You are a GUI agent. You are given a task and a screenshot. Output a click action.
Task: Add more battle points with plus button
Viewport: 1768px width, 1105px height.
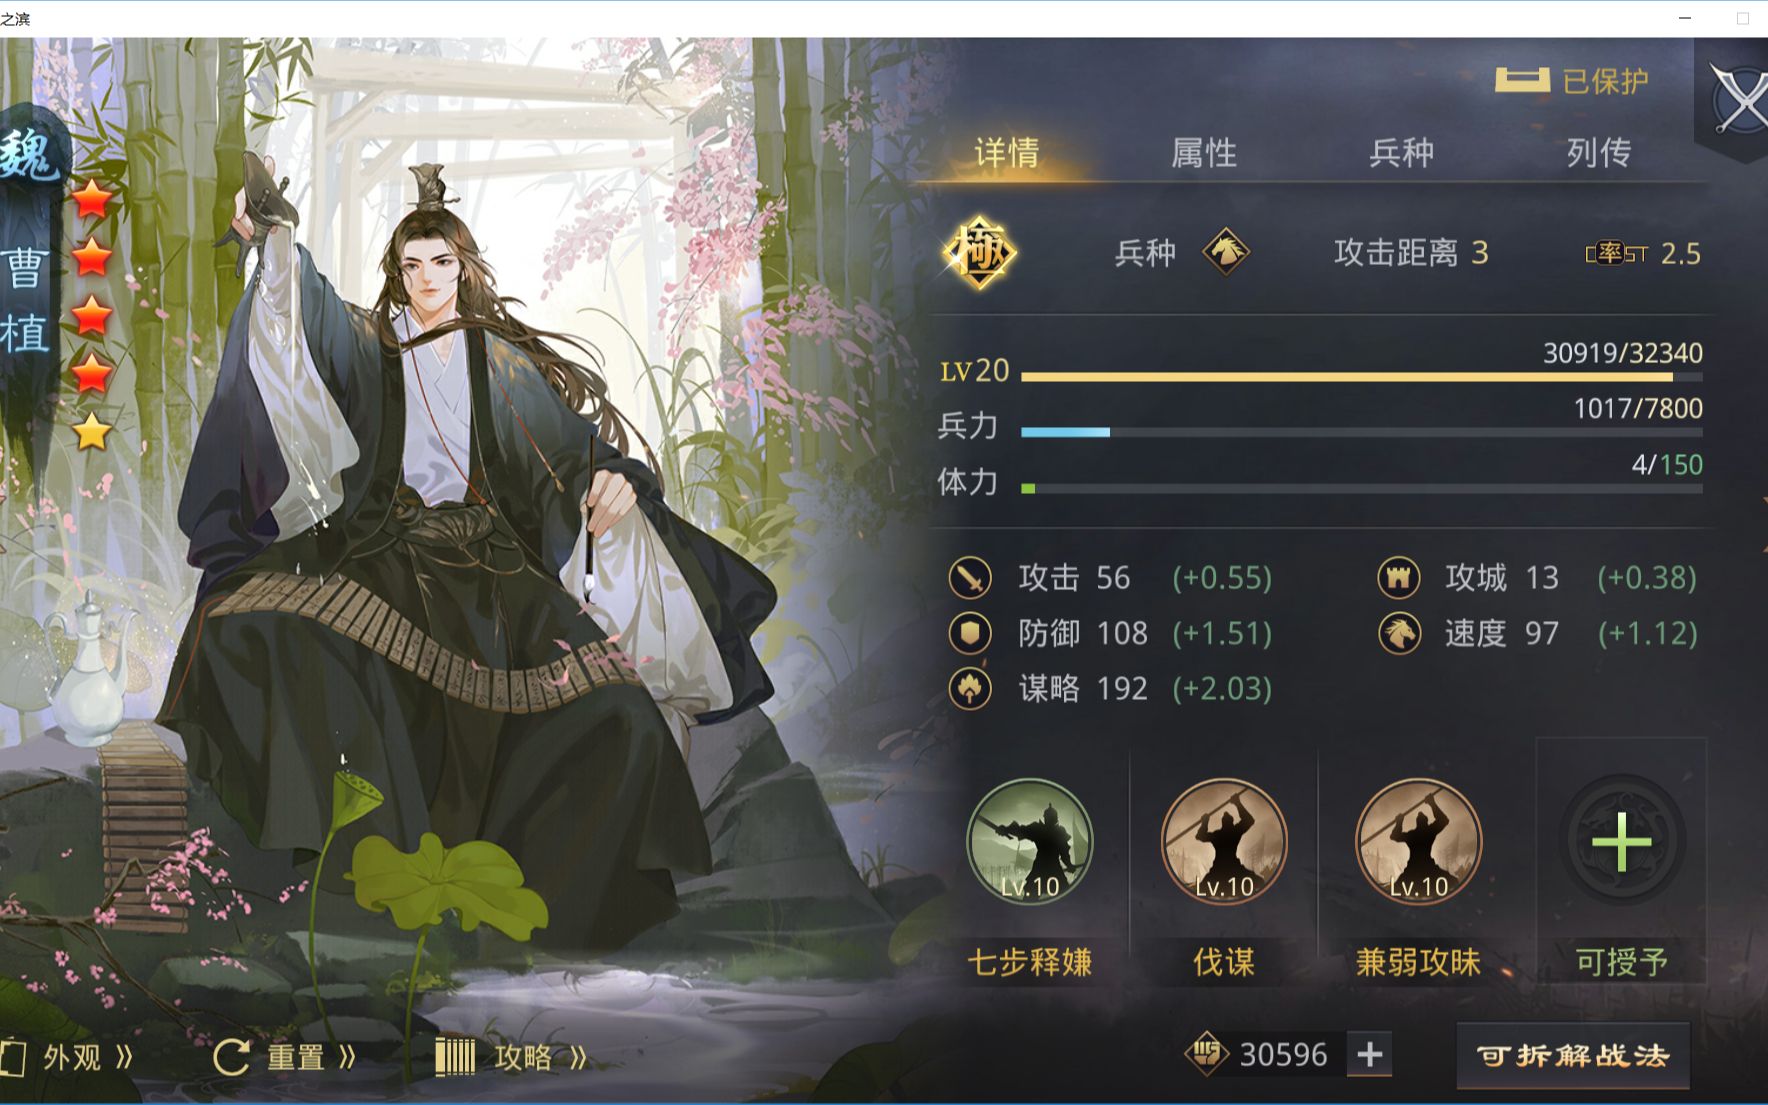[1370, 1054]
